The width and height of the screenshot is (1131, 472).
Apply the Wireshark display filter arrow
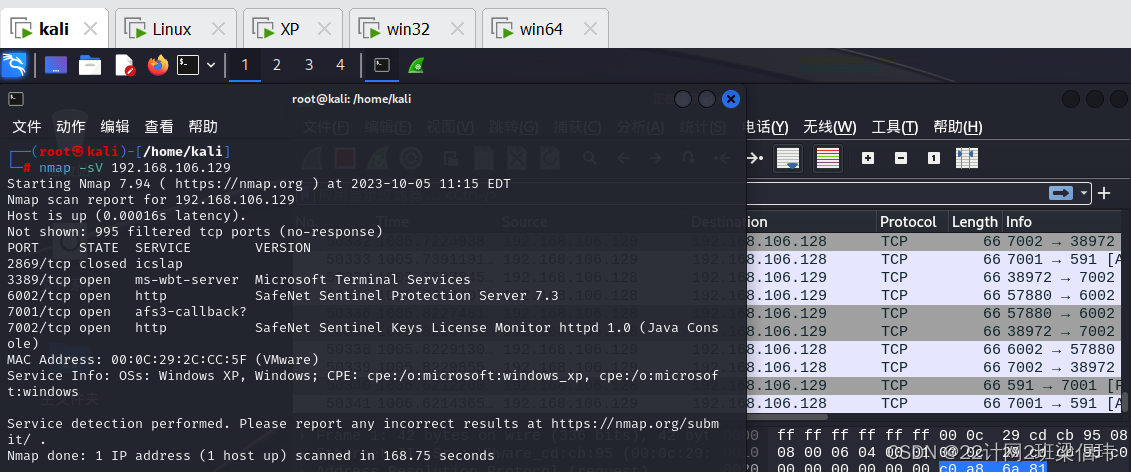coord(1062,193)
